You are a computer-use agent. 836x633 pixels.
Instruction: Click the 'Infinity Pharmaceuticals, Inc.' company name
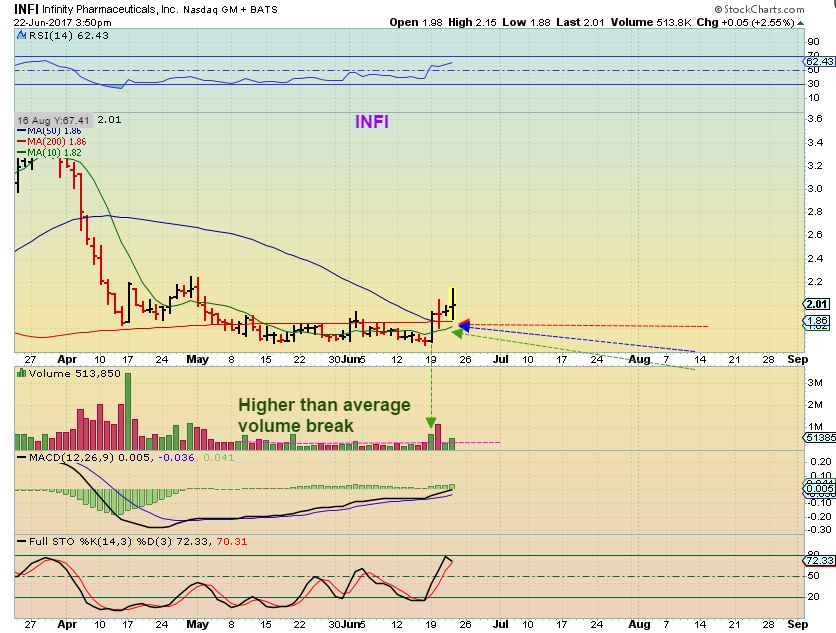pyautogui.click(x=110, y=9)
